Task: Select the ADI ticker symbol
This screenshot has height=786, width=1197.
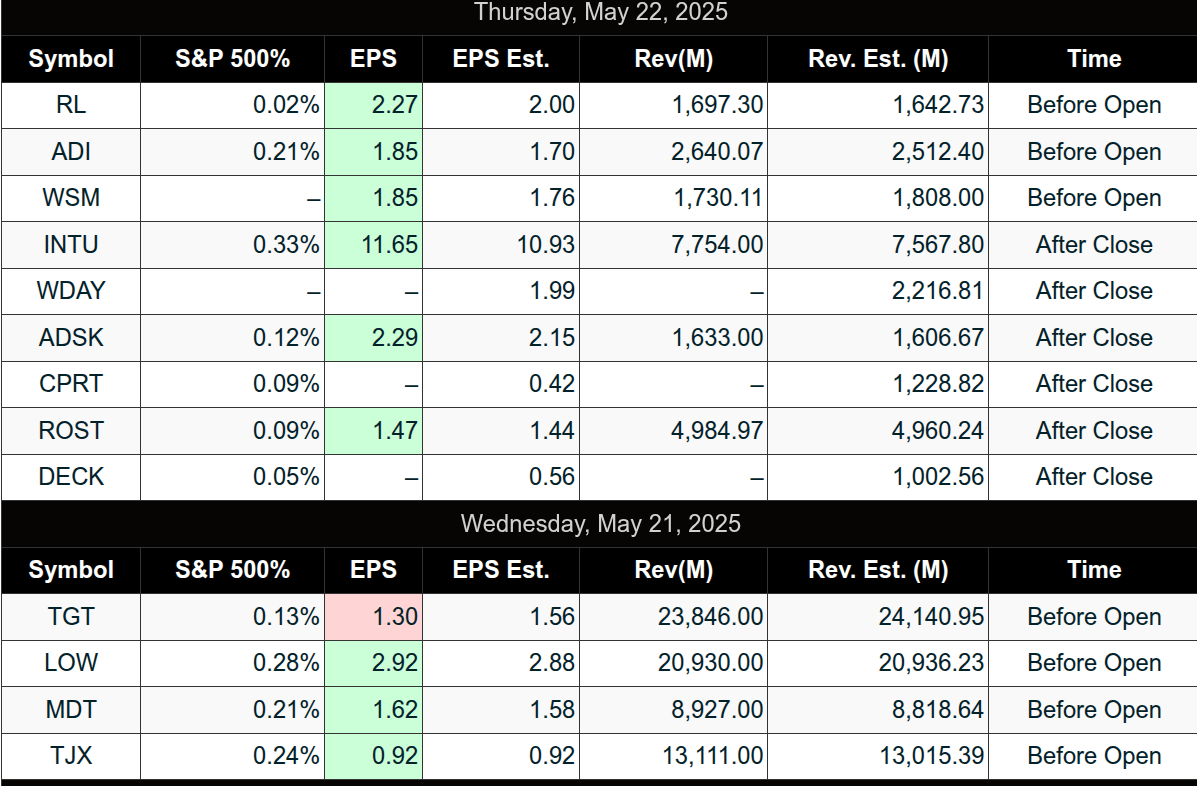Action: tap(71, 151)
